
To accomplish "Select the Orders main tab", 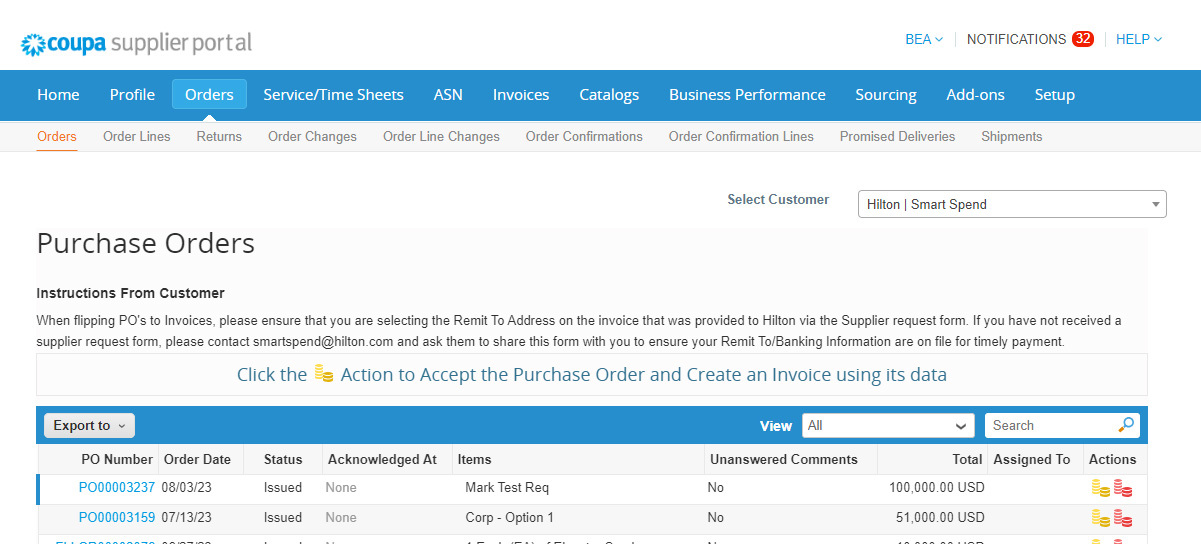I will click(209, 94).
